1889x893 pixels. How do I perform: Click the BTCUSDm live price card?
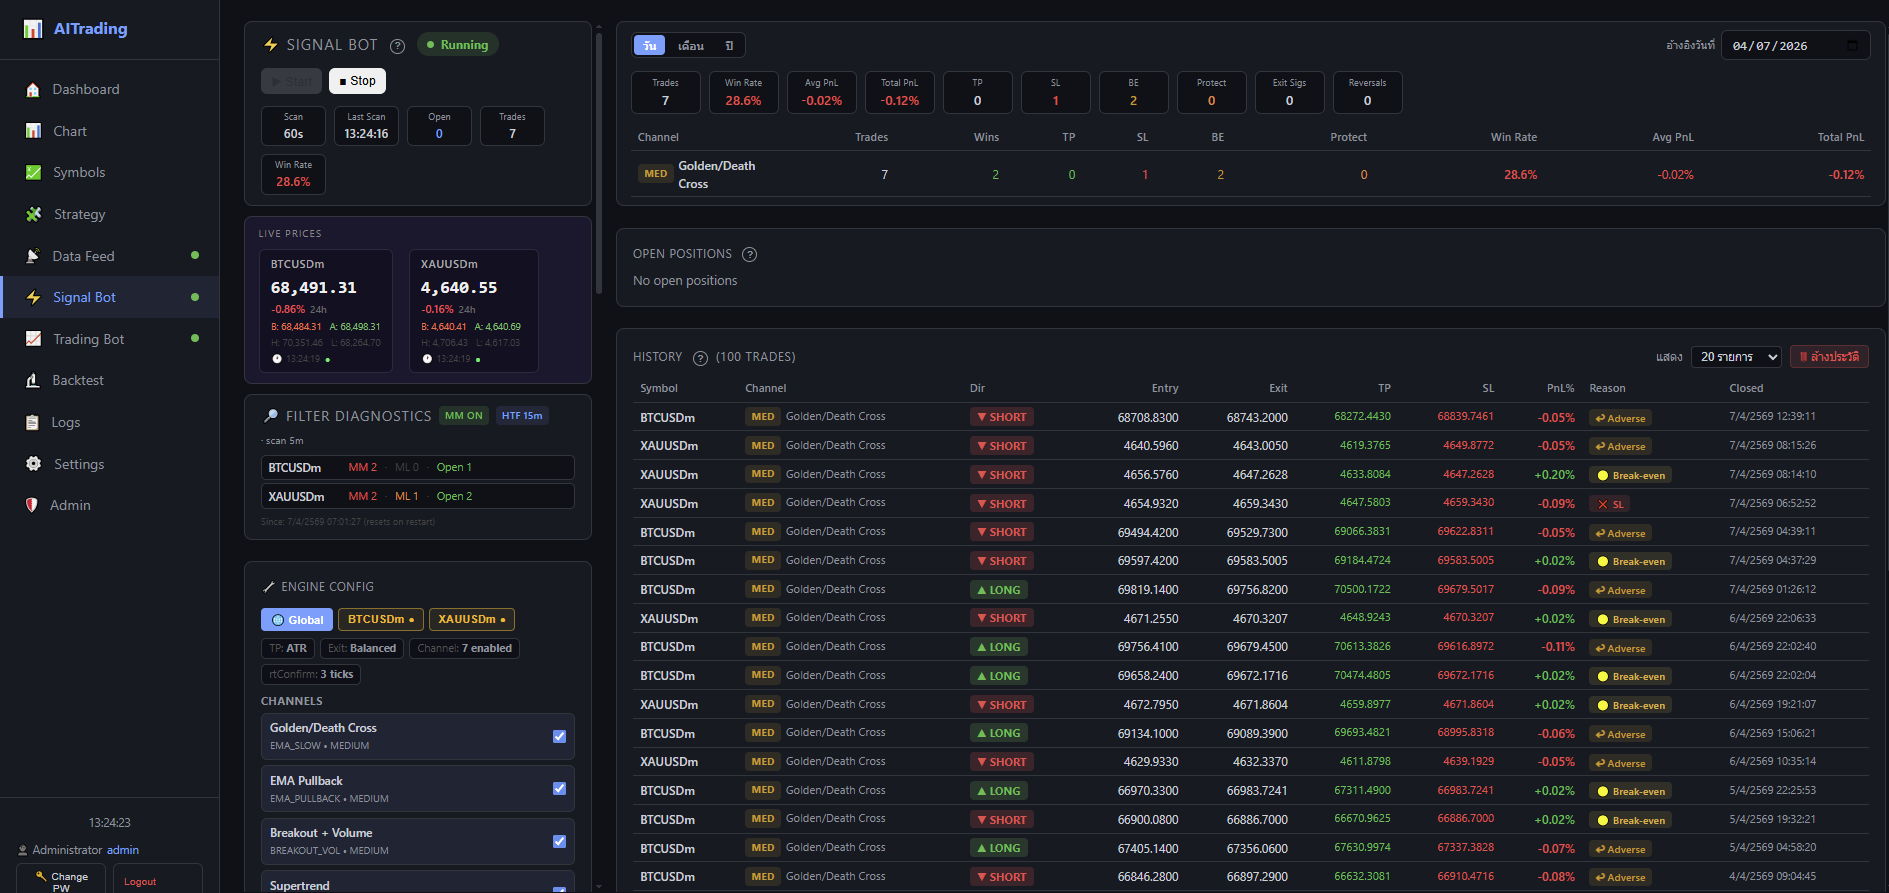click(x=326, y=311)
